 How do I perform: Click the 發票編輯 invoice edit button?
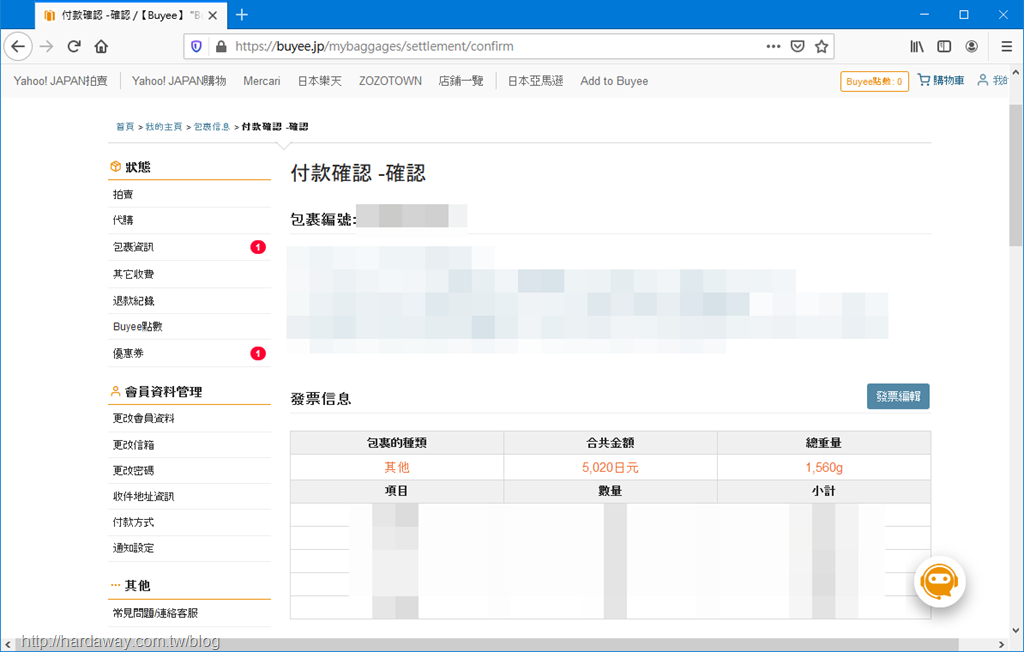point(898,396)
